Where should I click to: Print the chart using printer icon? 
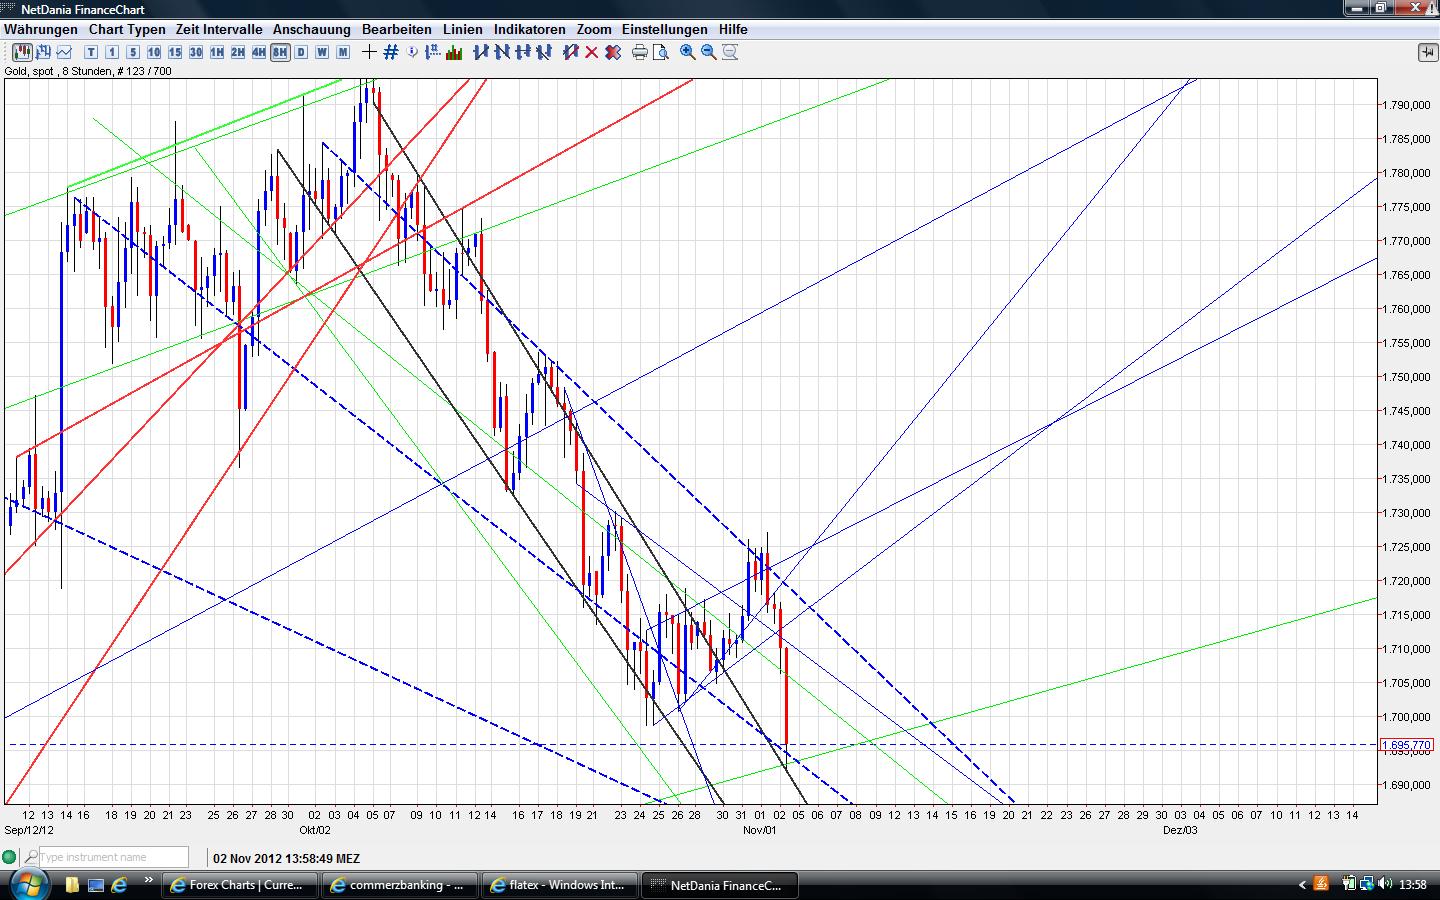click(640, 52)
